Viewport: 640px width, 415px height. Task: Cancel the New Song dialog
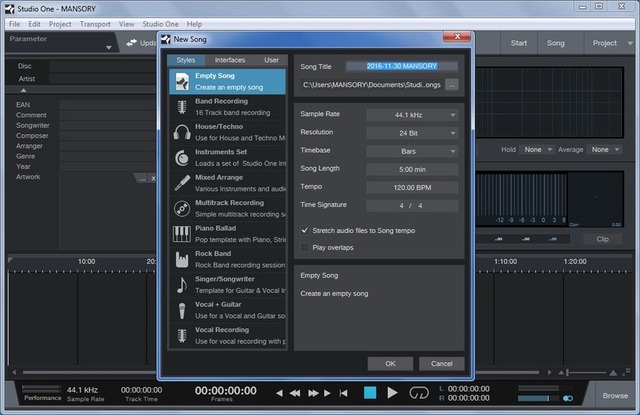[441, 363]
